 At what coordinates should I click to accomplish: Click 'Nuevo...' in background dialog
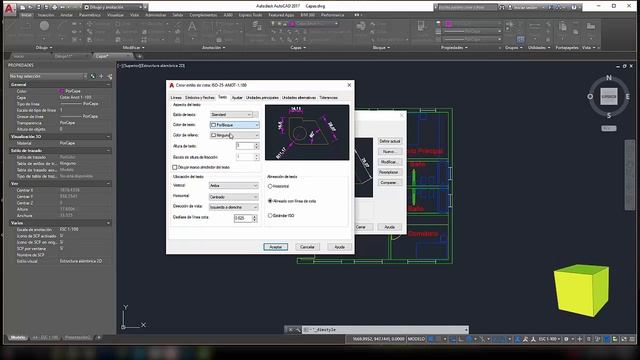click(x=389, y=151)
